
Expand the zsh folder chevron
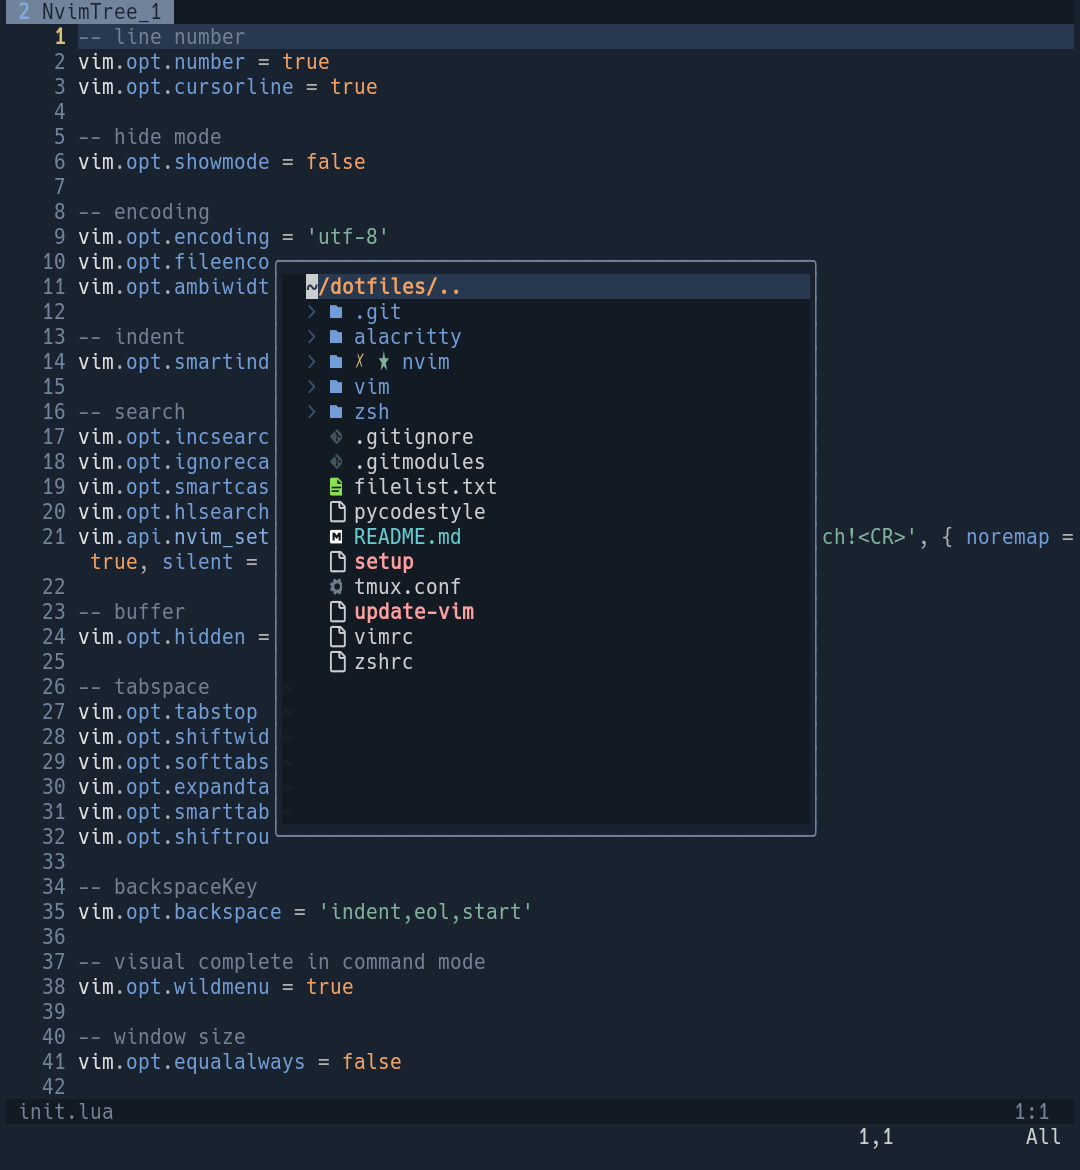coord(312,412)
